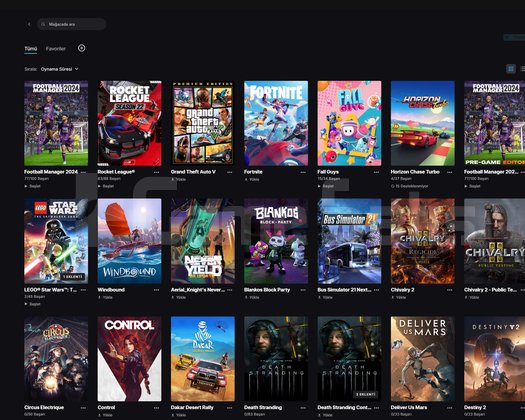
Task: Click the Horizon Chase Turbo title text
Action: point(415,172)
